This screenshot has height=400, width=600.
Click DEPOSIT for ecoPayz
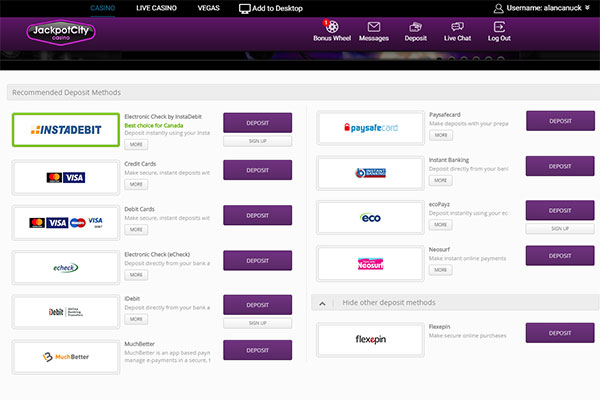[x=560, y=211]
